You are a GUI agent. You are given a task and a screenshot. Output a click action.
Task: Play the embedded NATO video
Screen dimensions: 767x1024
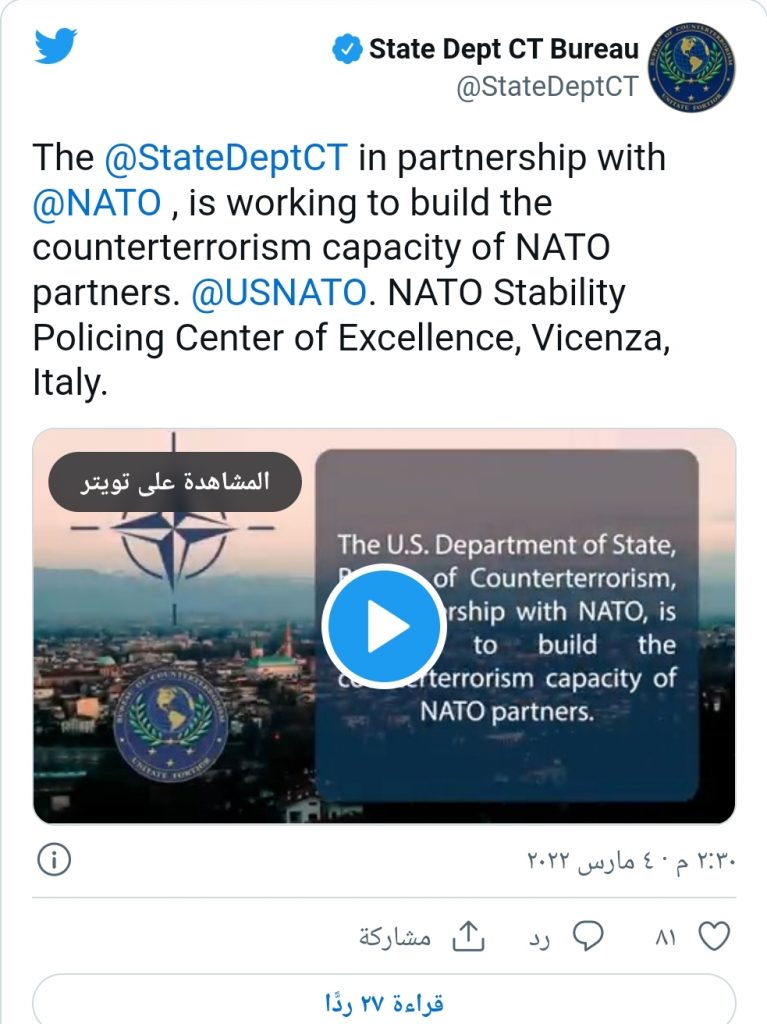[384, 626]
